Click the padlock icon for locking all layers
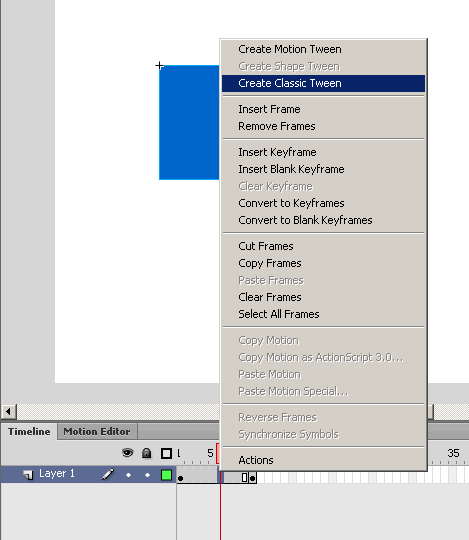 (147, 453)
